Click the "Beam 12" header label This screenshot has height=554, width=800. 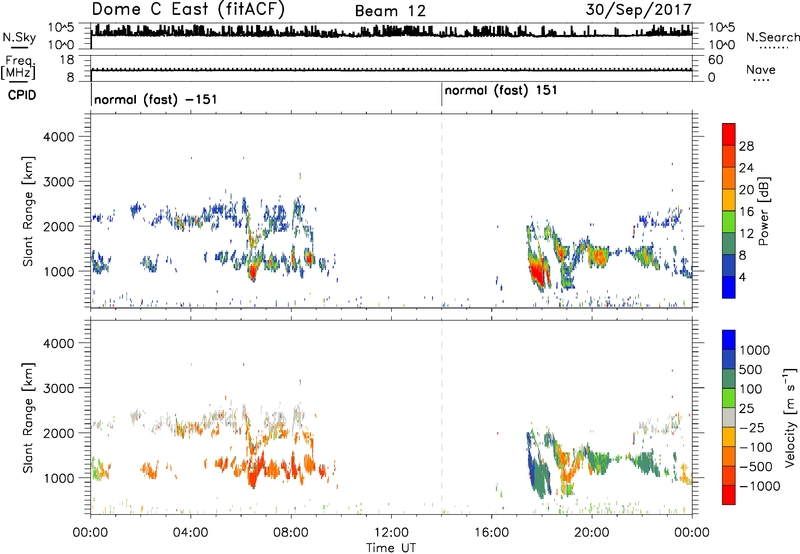tap(390, 11)
